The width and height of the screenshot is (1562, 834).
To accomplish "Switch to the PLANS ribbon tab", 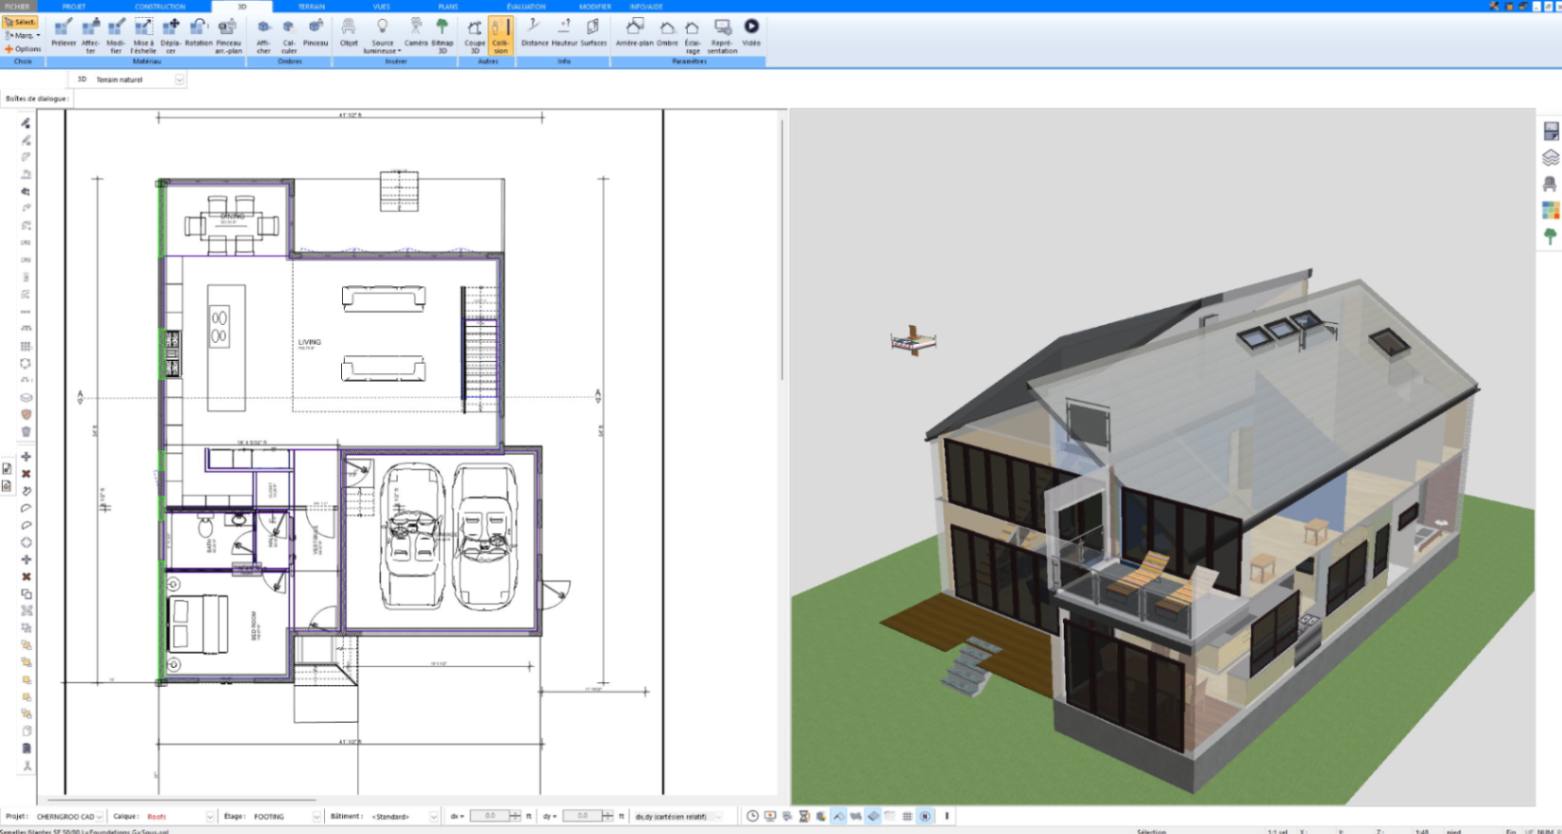I will pos(449,6).
